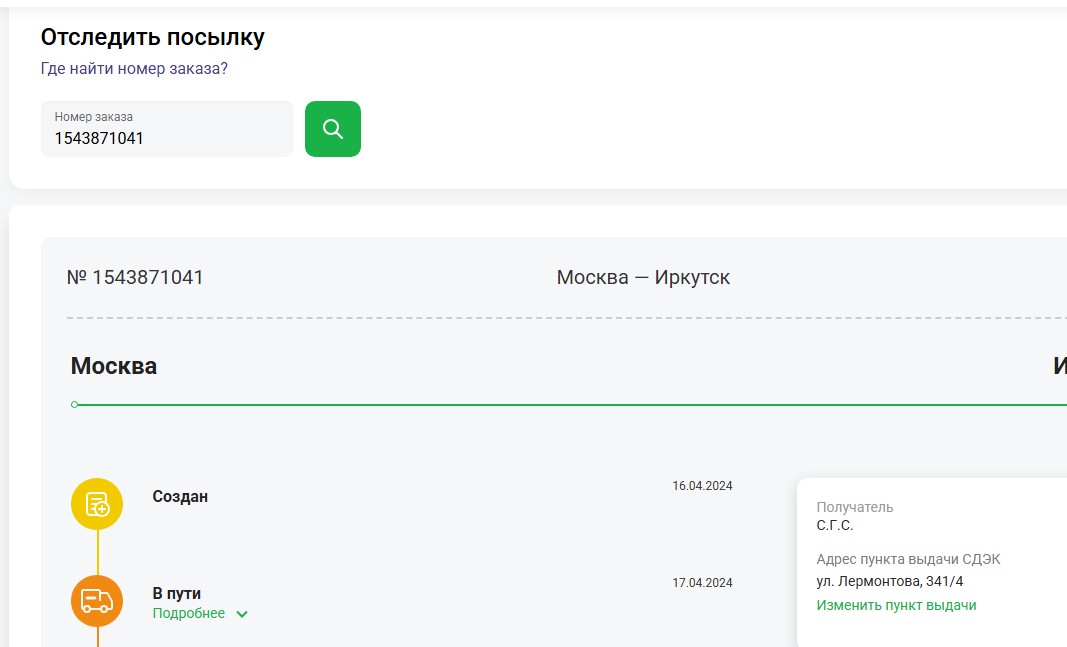The height and width of the screenshot is (647, 1067).
Task: Open the Где найти номер заказа link
Action: click(134, 69)
